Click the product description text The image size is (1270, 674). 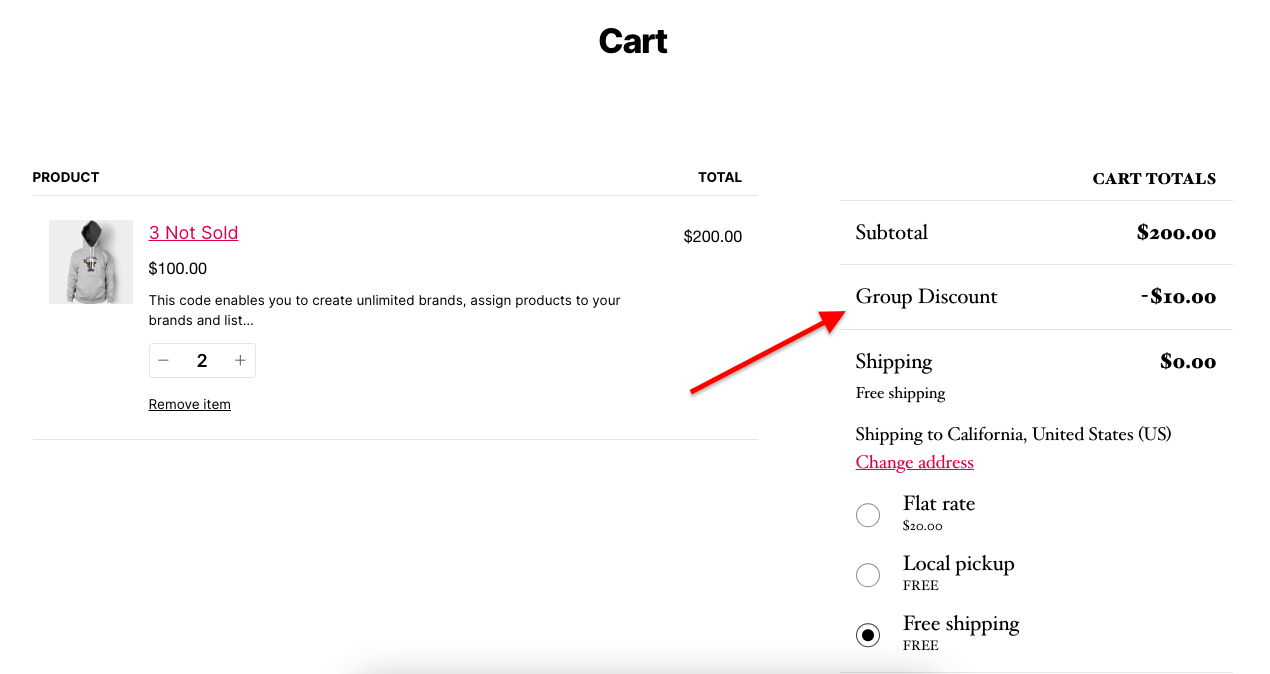tap(384, 310)
